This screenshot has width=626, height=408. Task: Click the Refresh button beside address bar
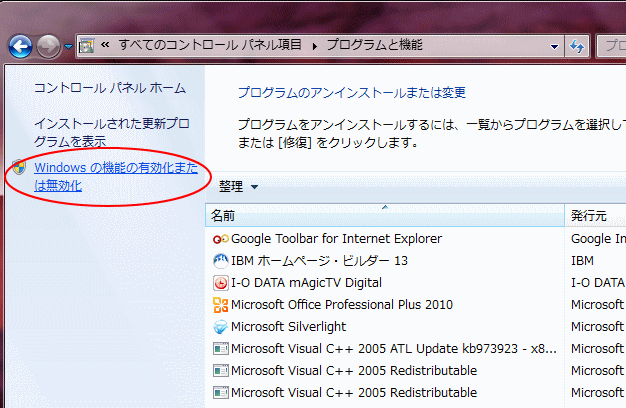point(577,46)
